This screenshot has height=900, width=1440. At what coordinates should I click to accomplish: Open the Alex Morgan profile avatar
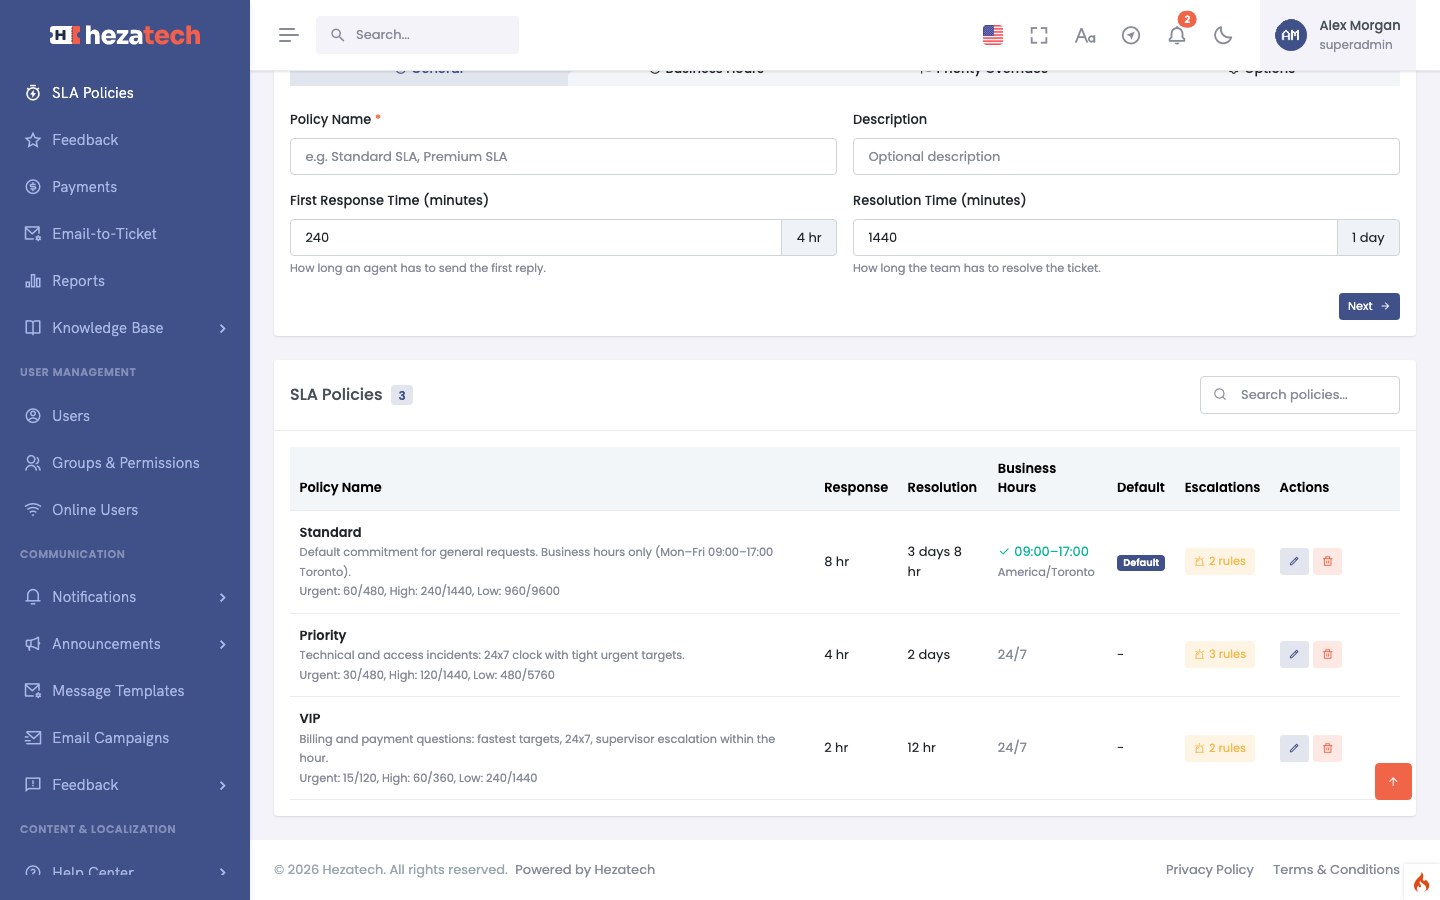[1291, 35]
